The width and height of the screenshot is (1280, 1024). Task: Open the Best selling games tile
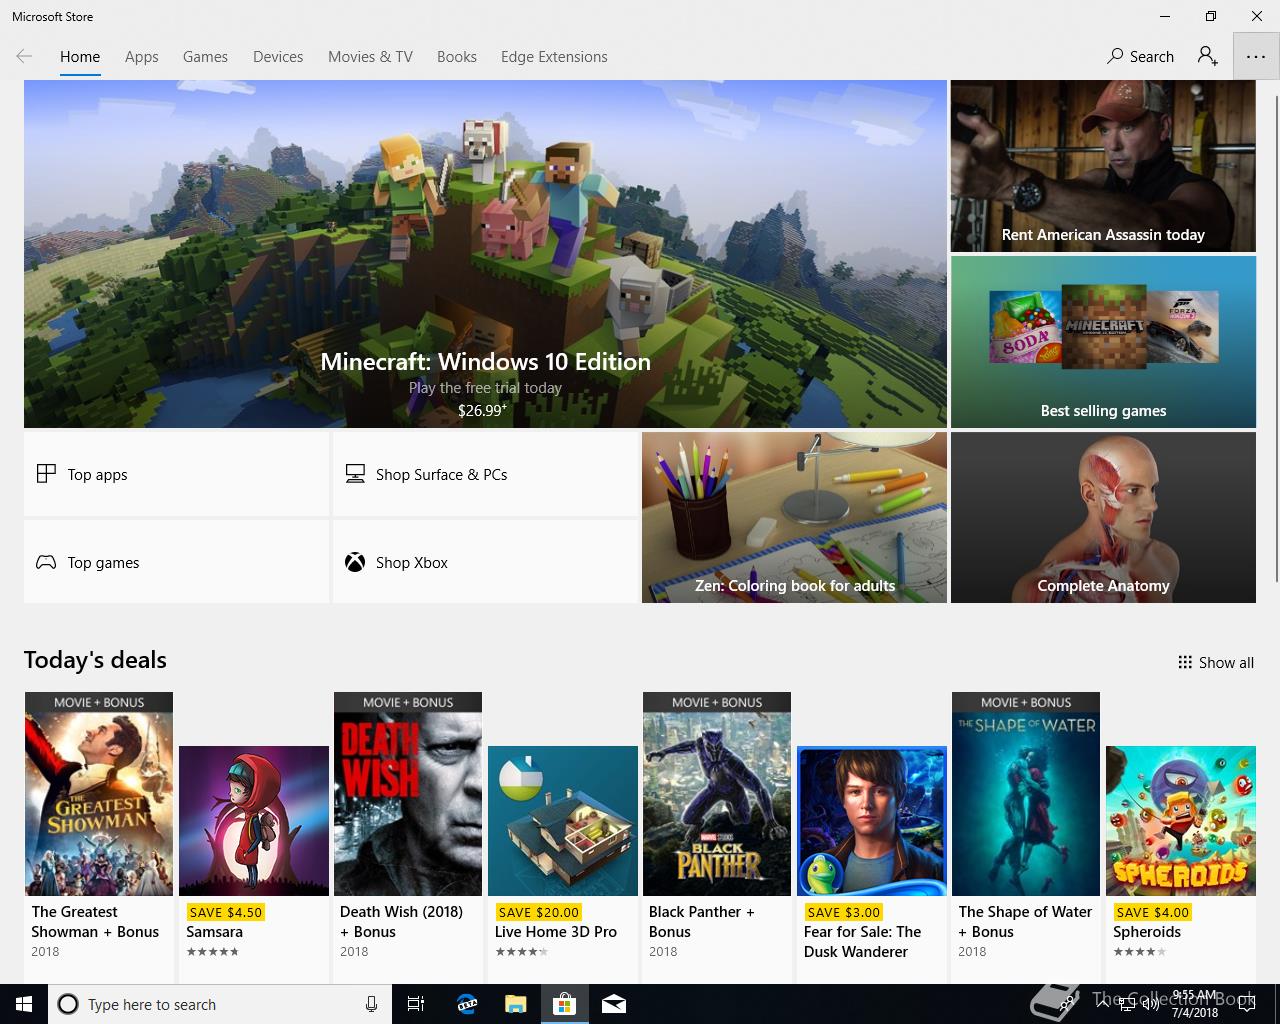[x=1103, y=342]
